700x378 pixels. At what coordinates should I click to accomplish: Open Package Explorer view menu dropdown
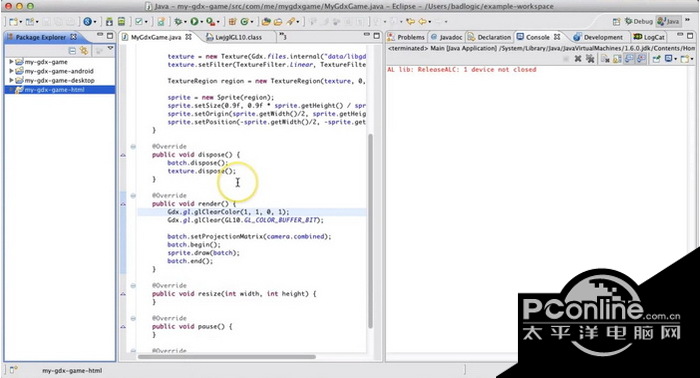(x=110, y=49)
